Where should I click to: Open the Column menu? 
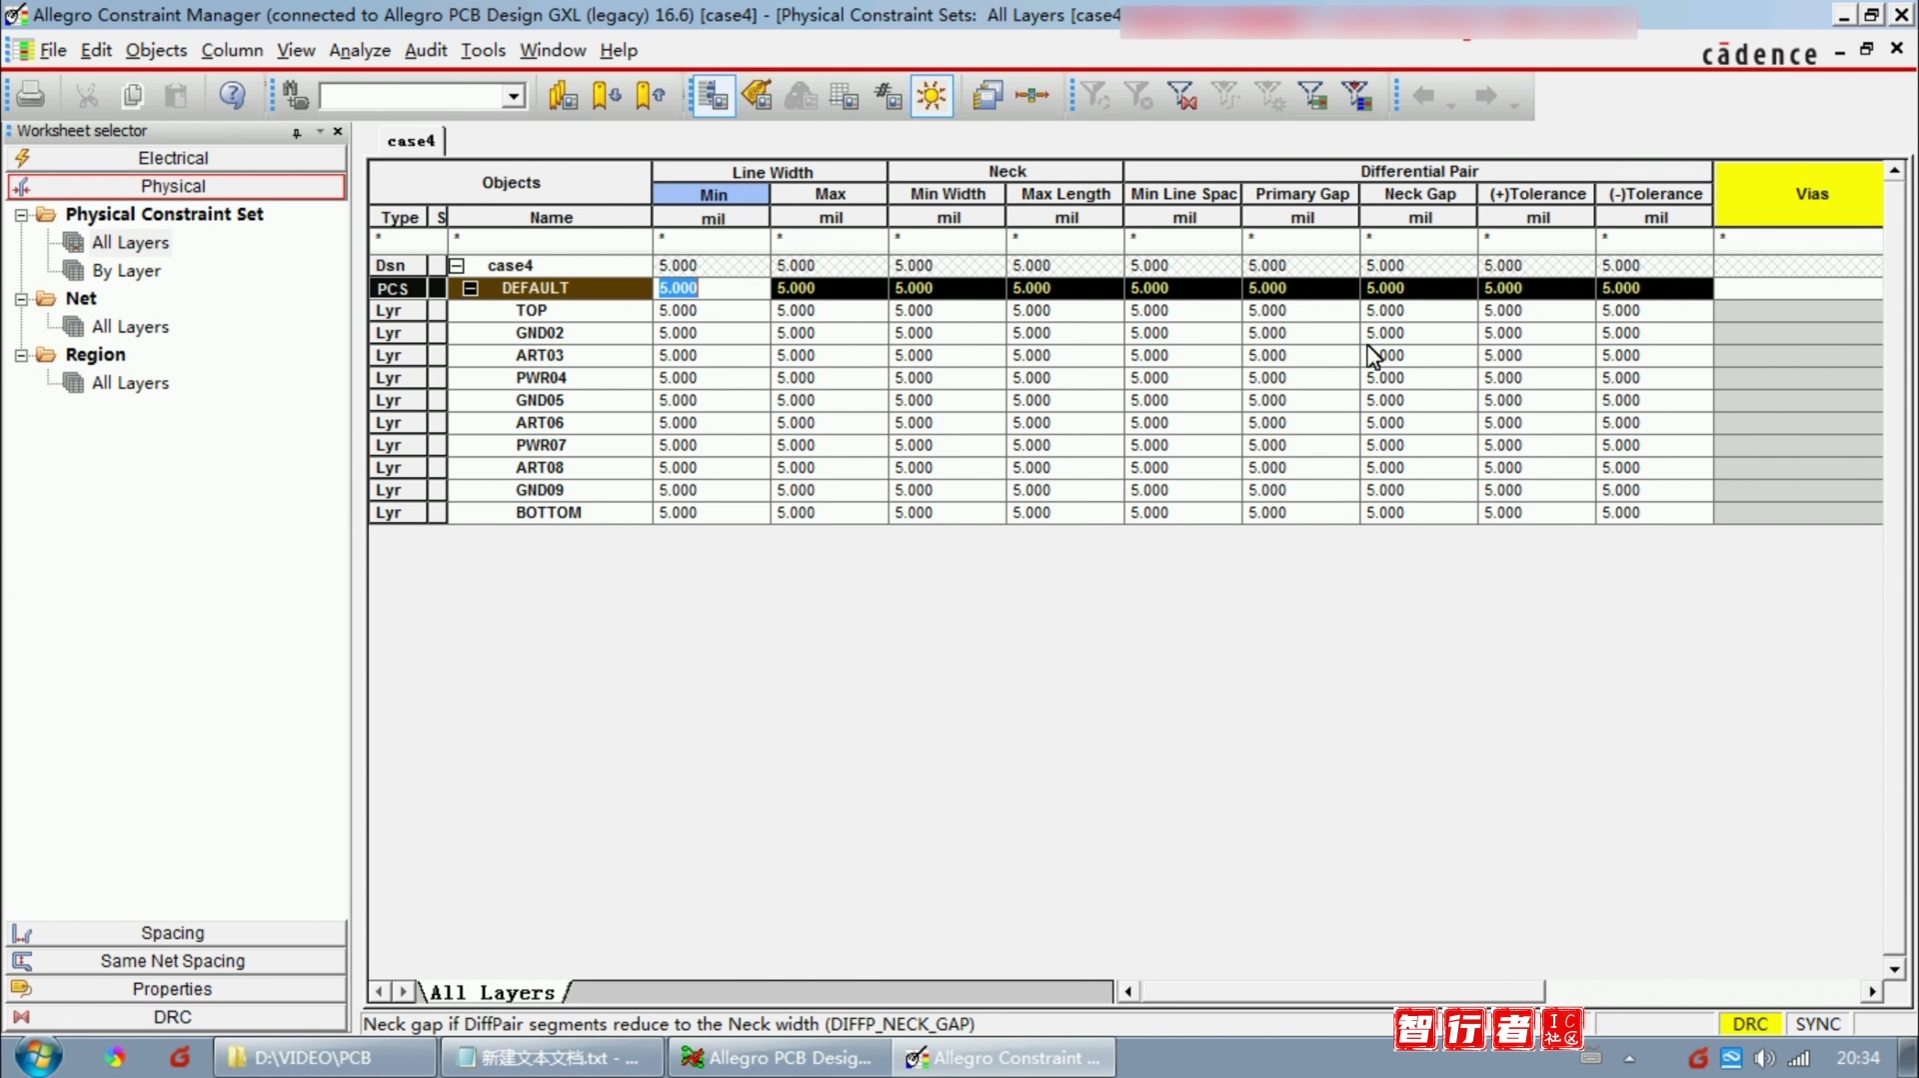pyautogui.click(x=232, y=50)
